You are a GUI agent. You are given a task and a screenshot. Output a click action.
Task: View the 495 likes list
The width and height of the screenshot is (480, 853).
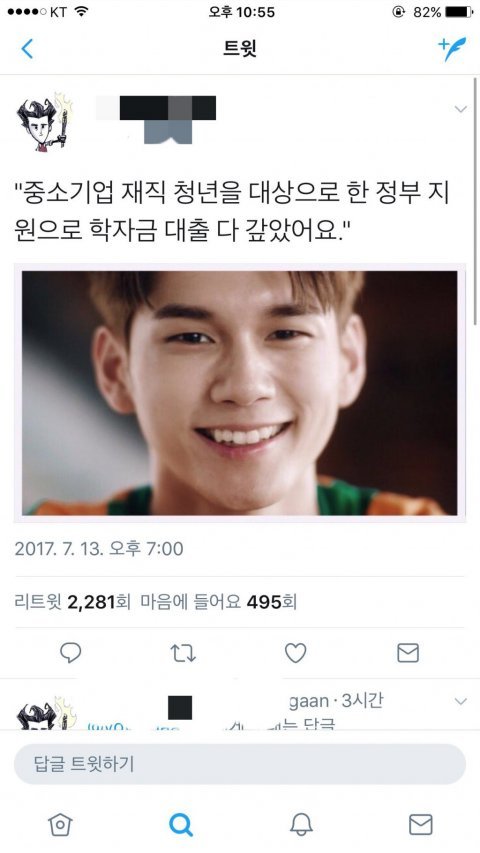coord(218,602)
